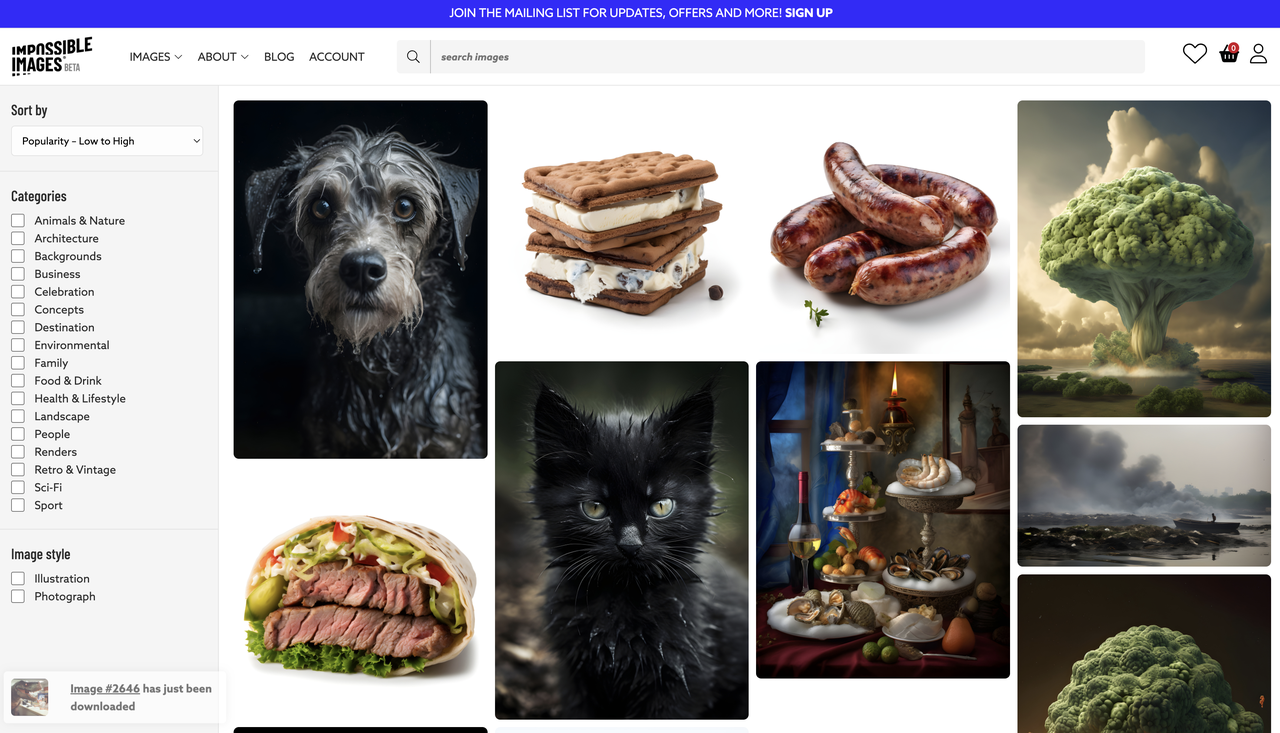
Task: Open the ACCOUNT page
Action: (337, 57)
